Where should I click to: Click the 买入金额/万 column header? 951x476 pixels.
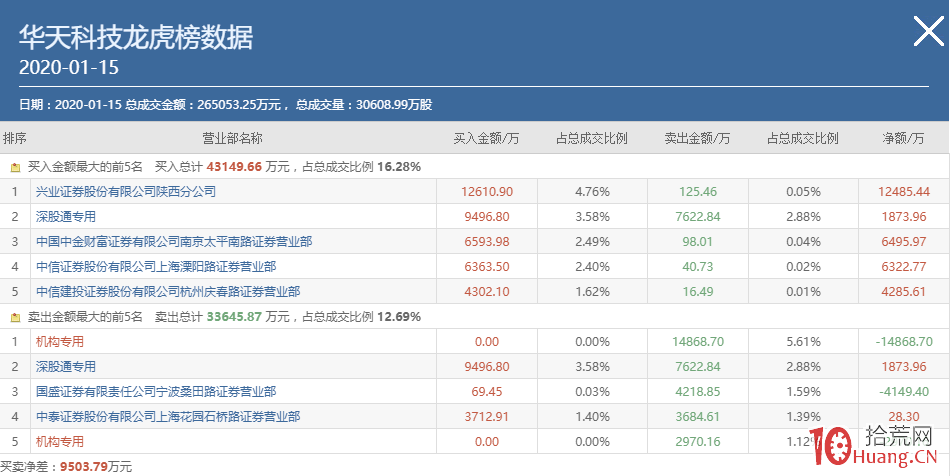(486, 138)
